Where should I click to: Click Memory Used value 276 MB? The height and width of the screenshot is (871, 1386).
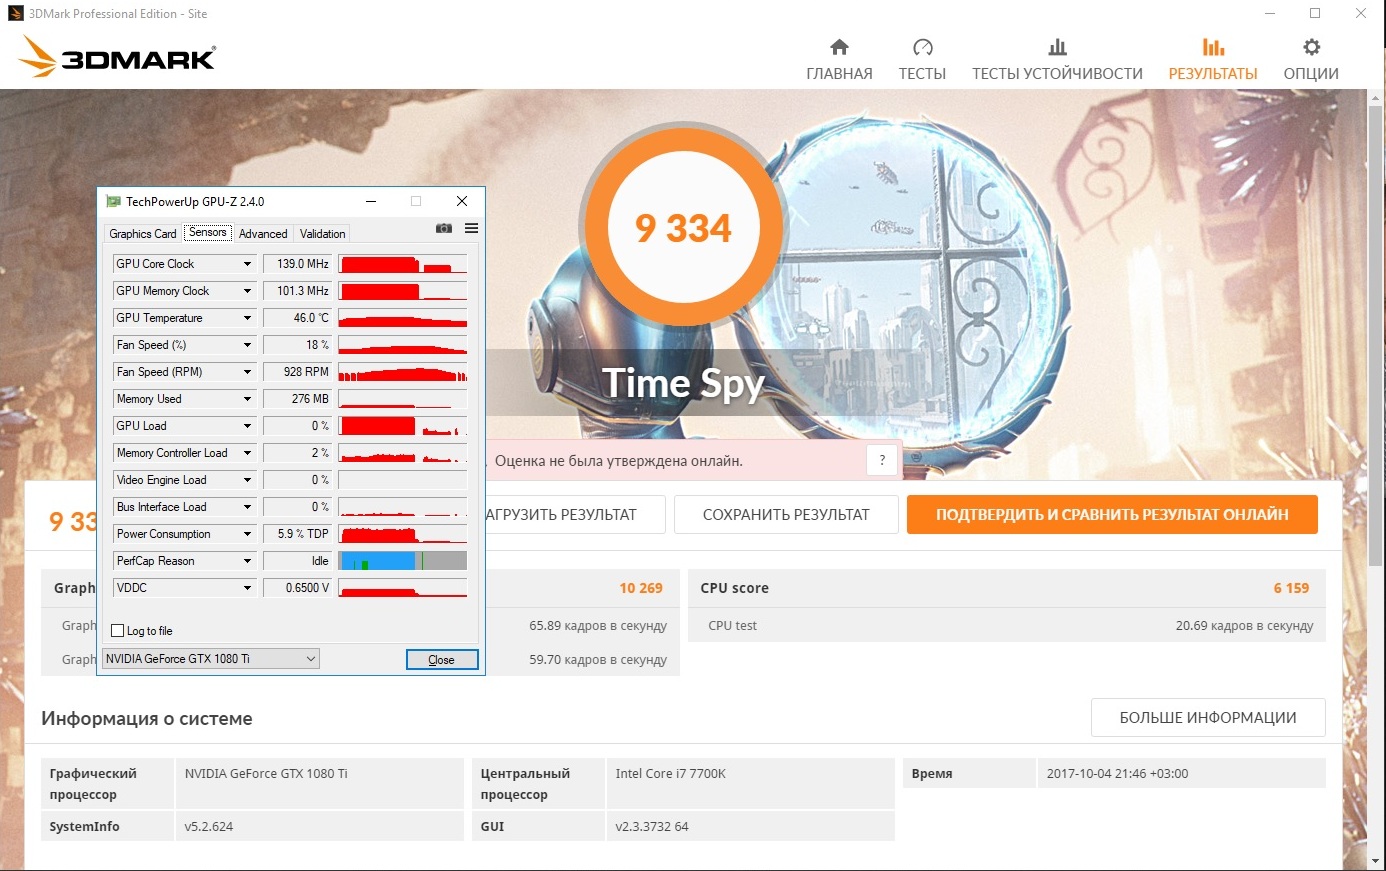pos(298,399)
